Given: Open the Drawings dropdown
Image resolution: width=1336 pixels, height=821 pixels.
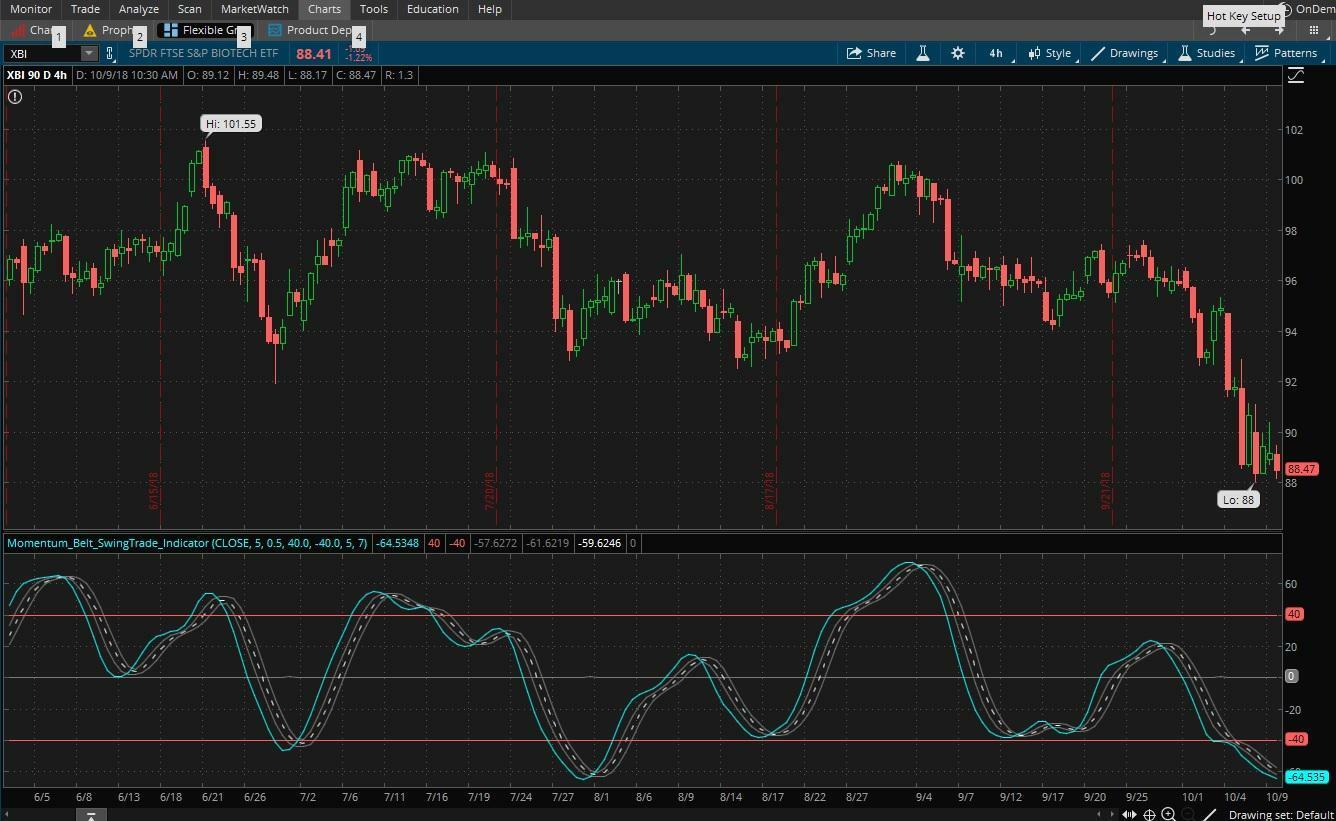Looking at the screenshot, I should click(1126, 53).
